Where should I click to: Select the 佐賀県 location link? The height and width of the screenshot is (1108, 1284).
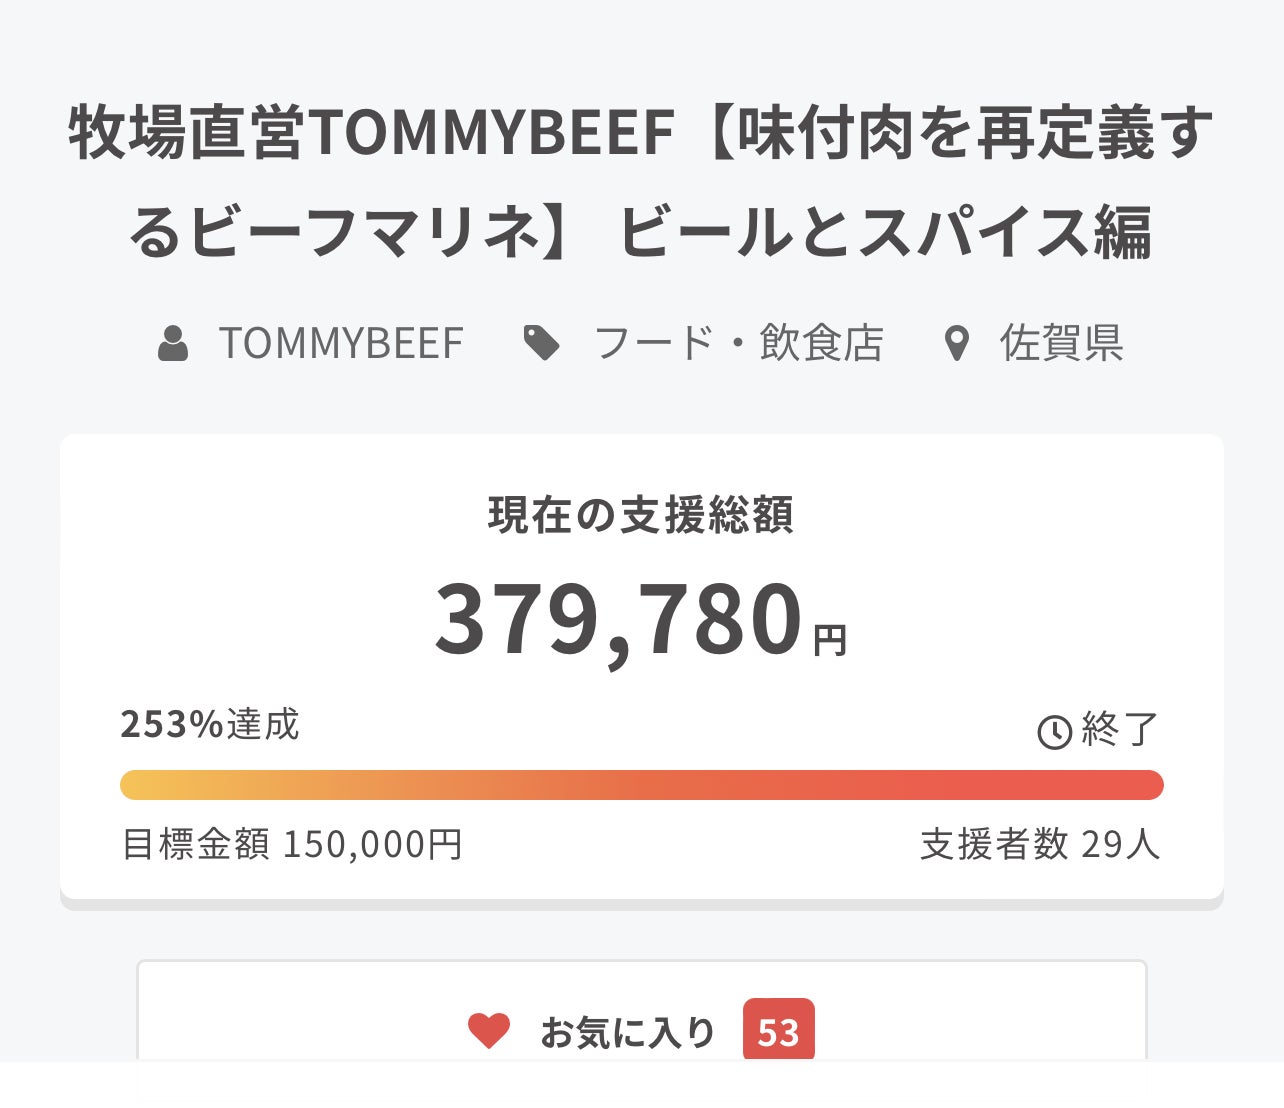click(1061, 343)
